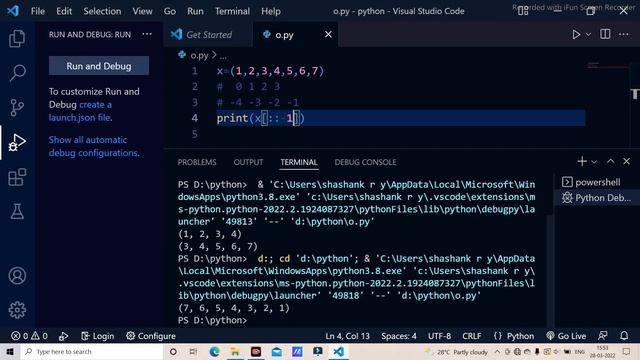Image resolution: width=640 pixels, height=360 pixels.
Task: Change encoding via UTF-8 indicator
Action: 439,336
